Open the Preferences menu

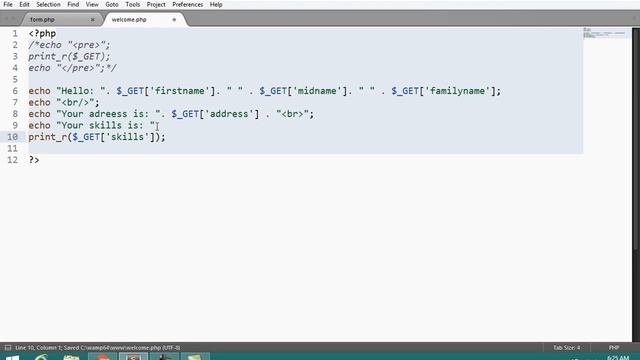point(187,4)
